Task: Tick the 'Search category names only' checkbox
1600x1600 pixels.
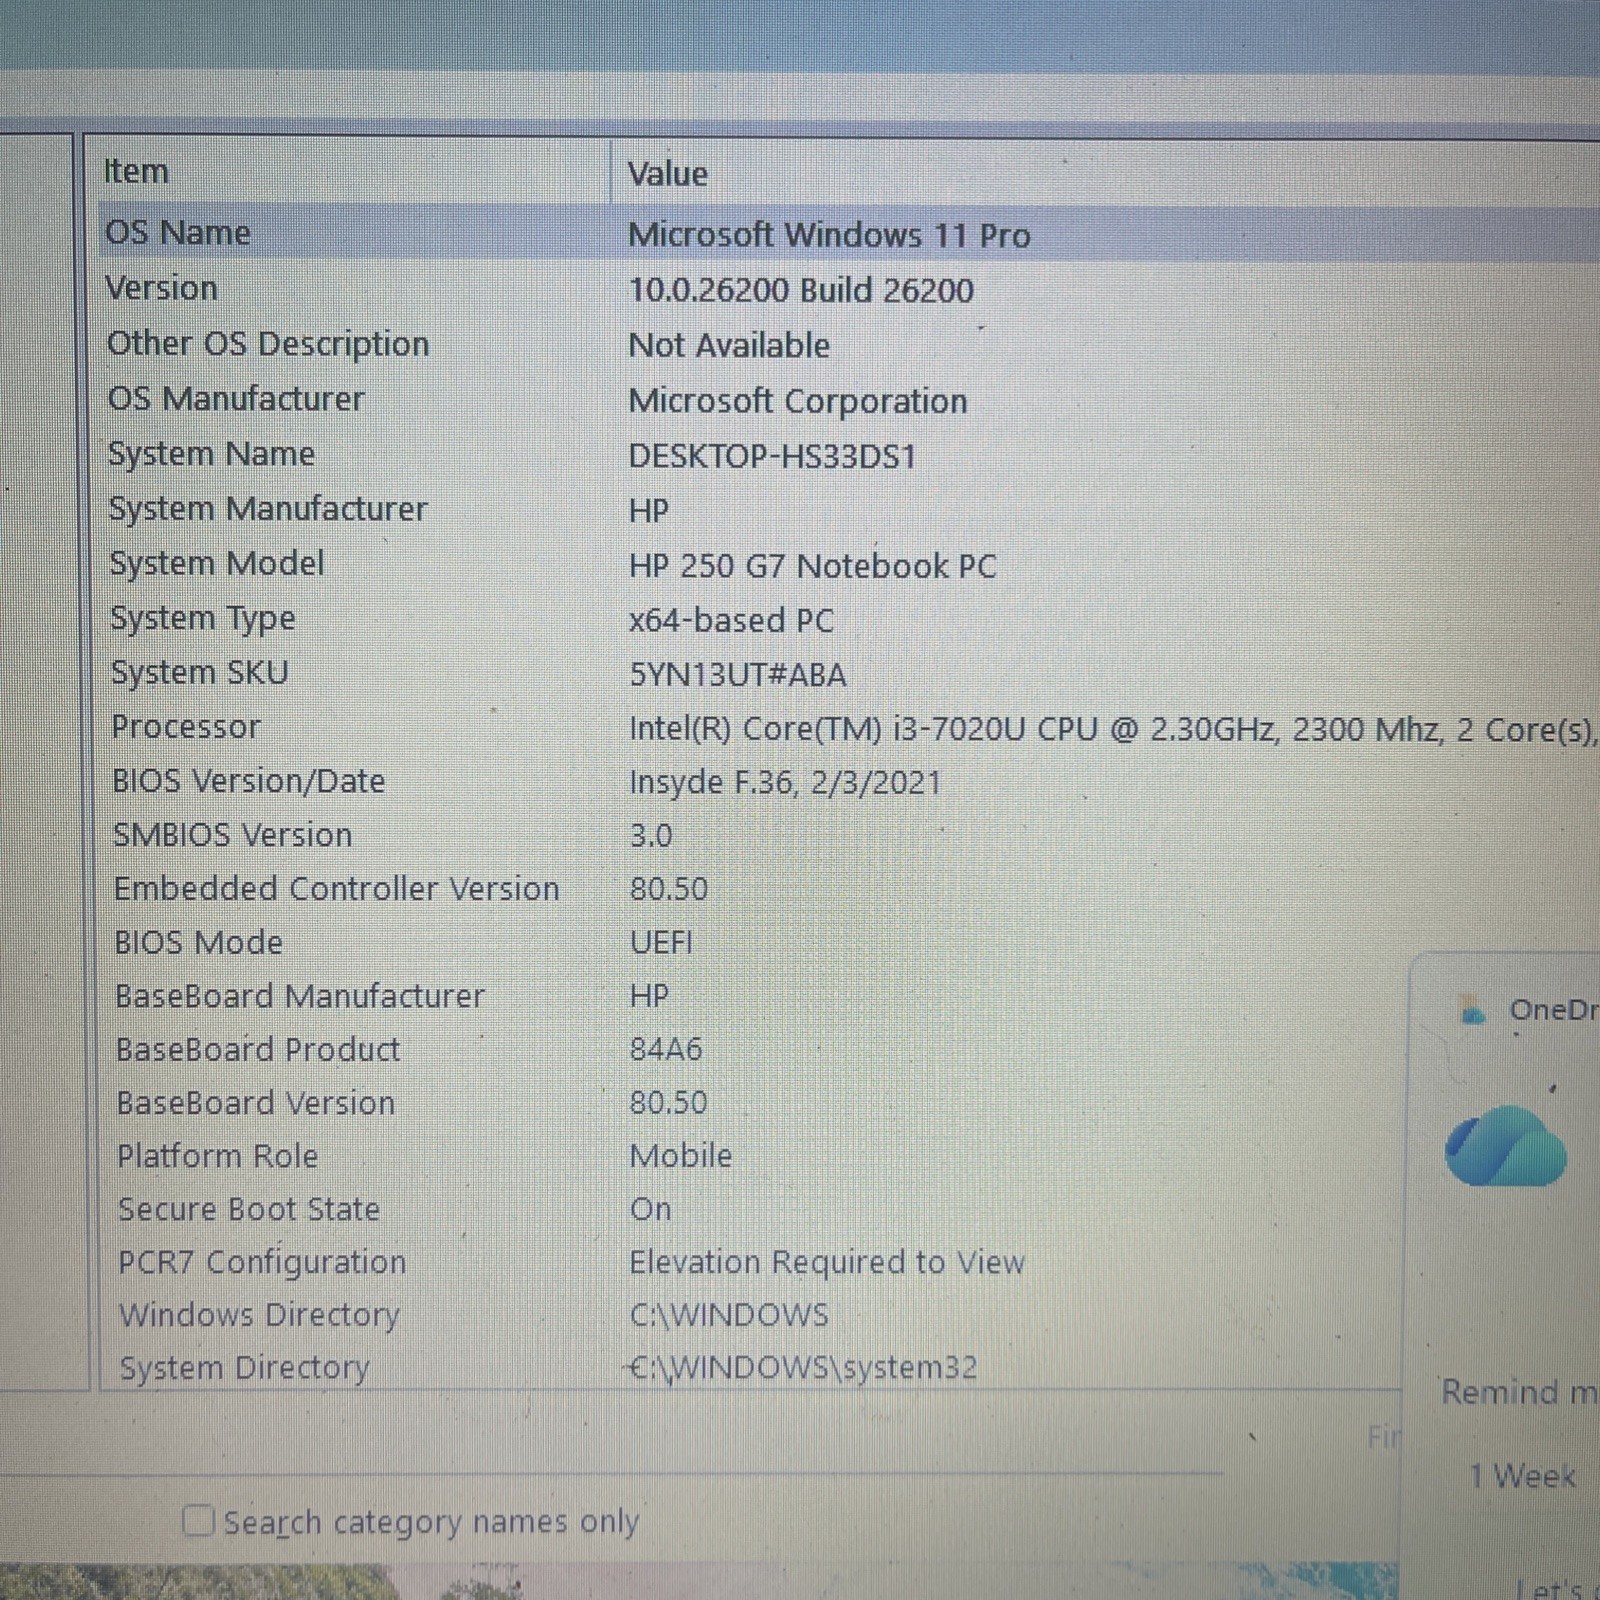Action: pyautogui.click(x=199, y=1521)
